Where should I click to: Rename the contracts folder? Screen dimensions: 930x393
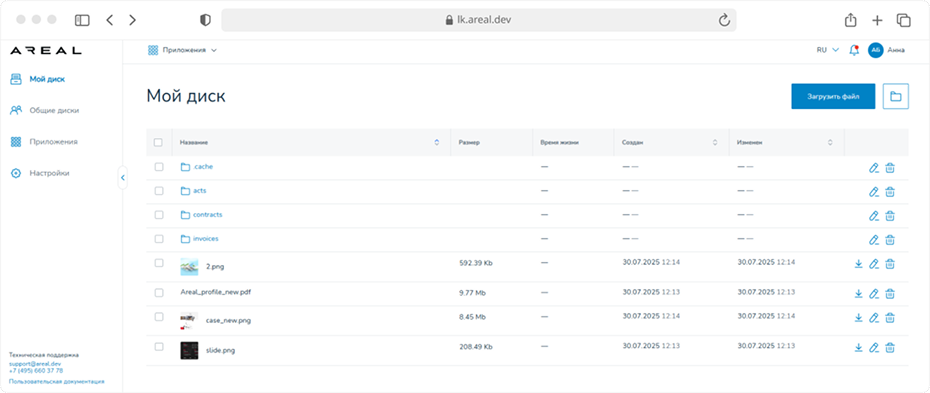pos(873,216)
